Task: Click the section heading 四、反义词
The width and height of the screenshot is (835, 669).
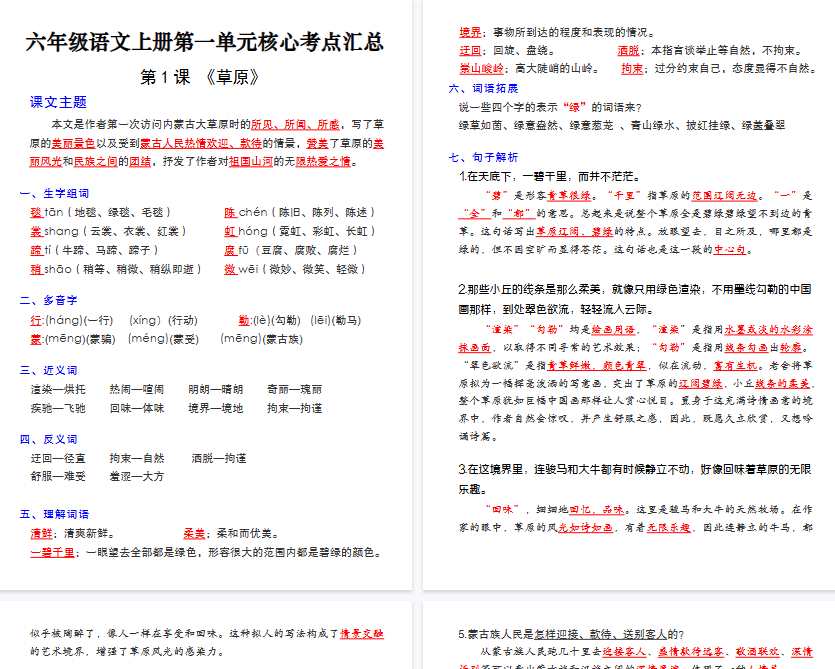Action: point(48,439)
